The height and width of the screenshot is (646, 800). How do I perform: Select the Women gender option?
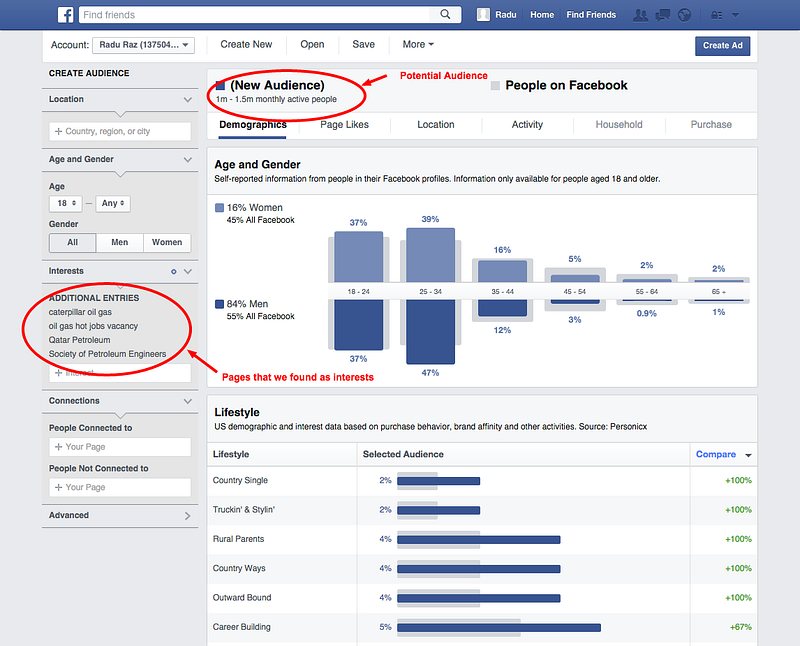pos(167,242)
